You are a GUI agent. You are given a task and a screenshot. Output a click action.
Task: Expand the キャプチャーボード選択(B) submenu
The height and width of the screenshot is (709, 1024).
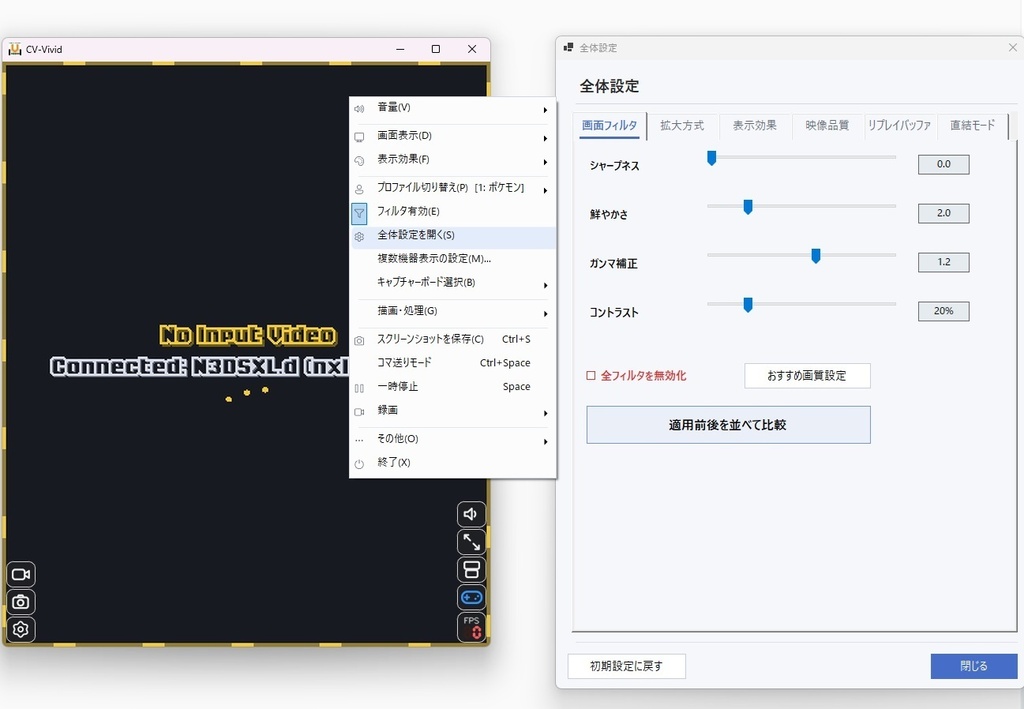coord(453,283)
